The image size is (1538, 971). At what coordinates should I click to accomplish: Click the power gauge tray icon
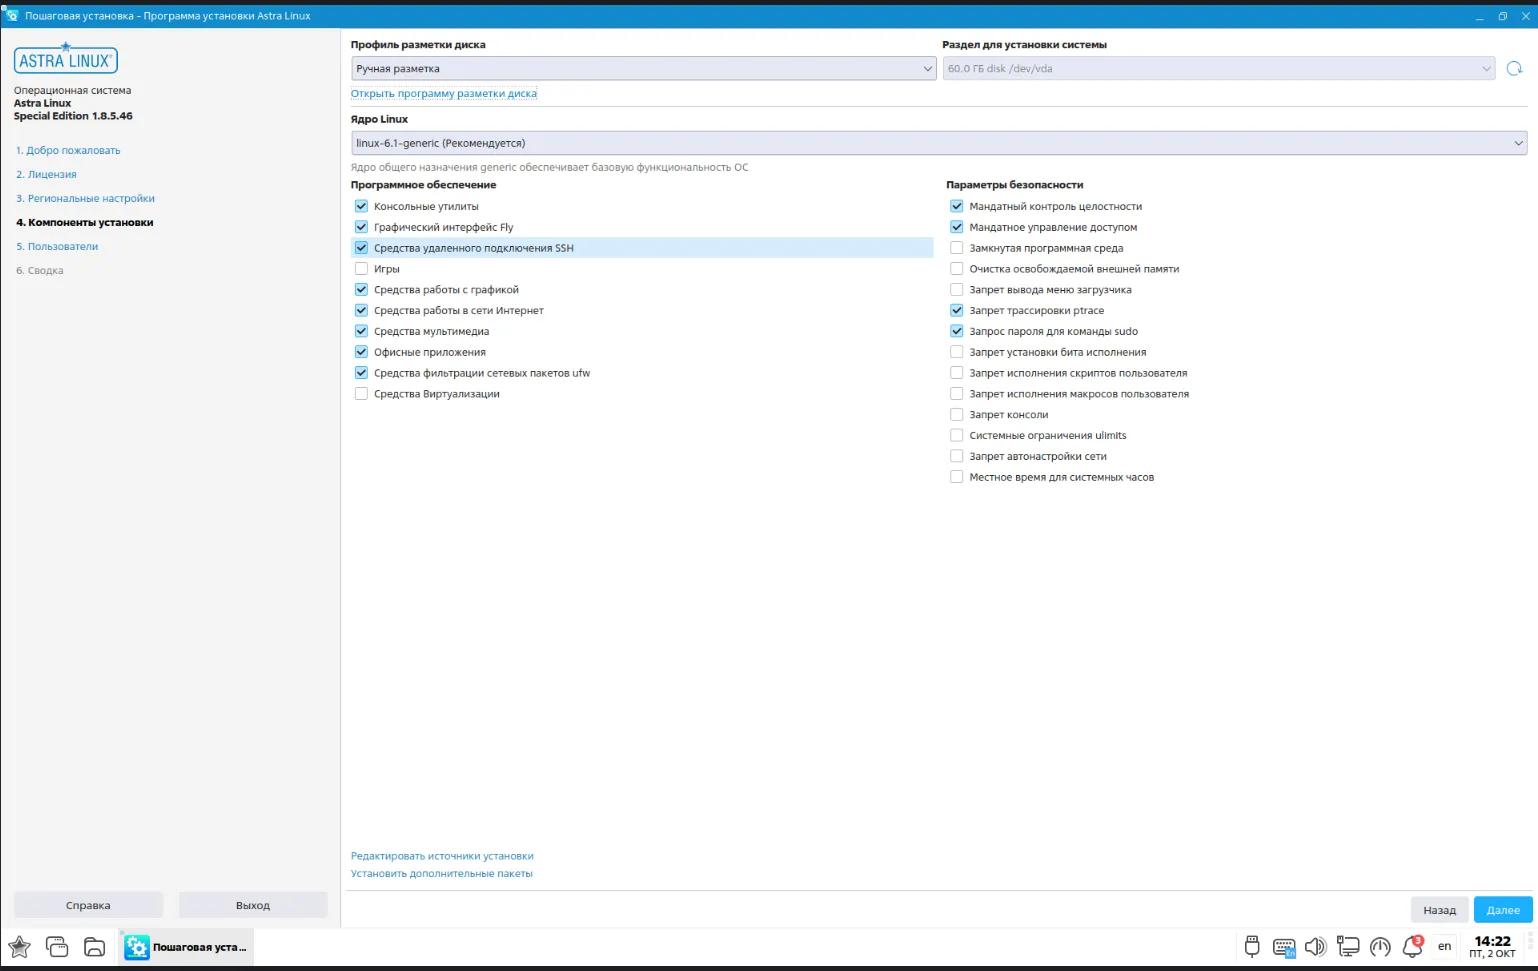pos(1380,946)
